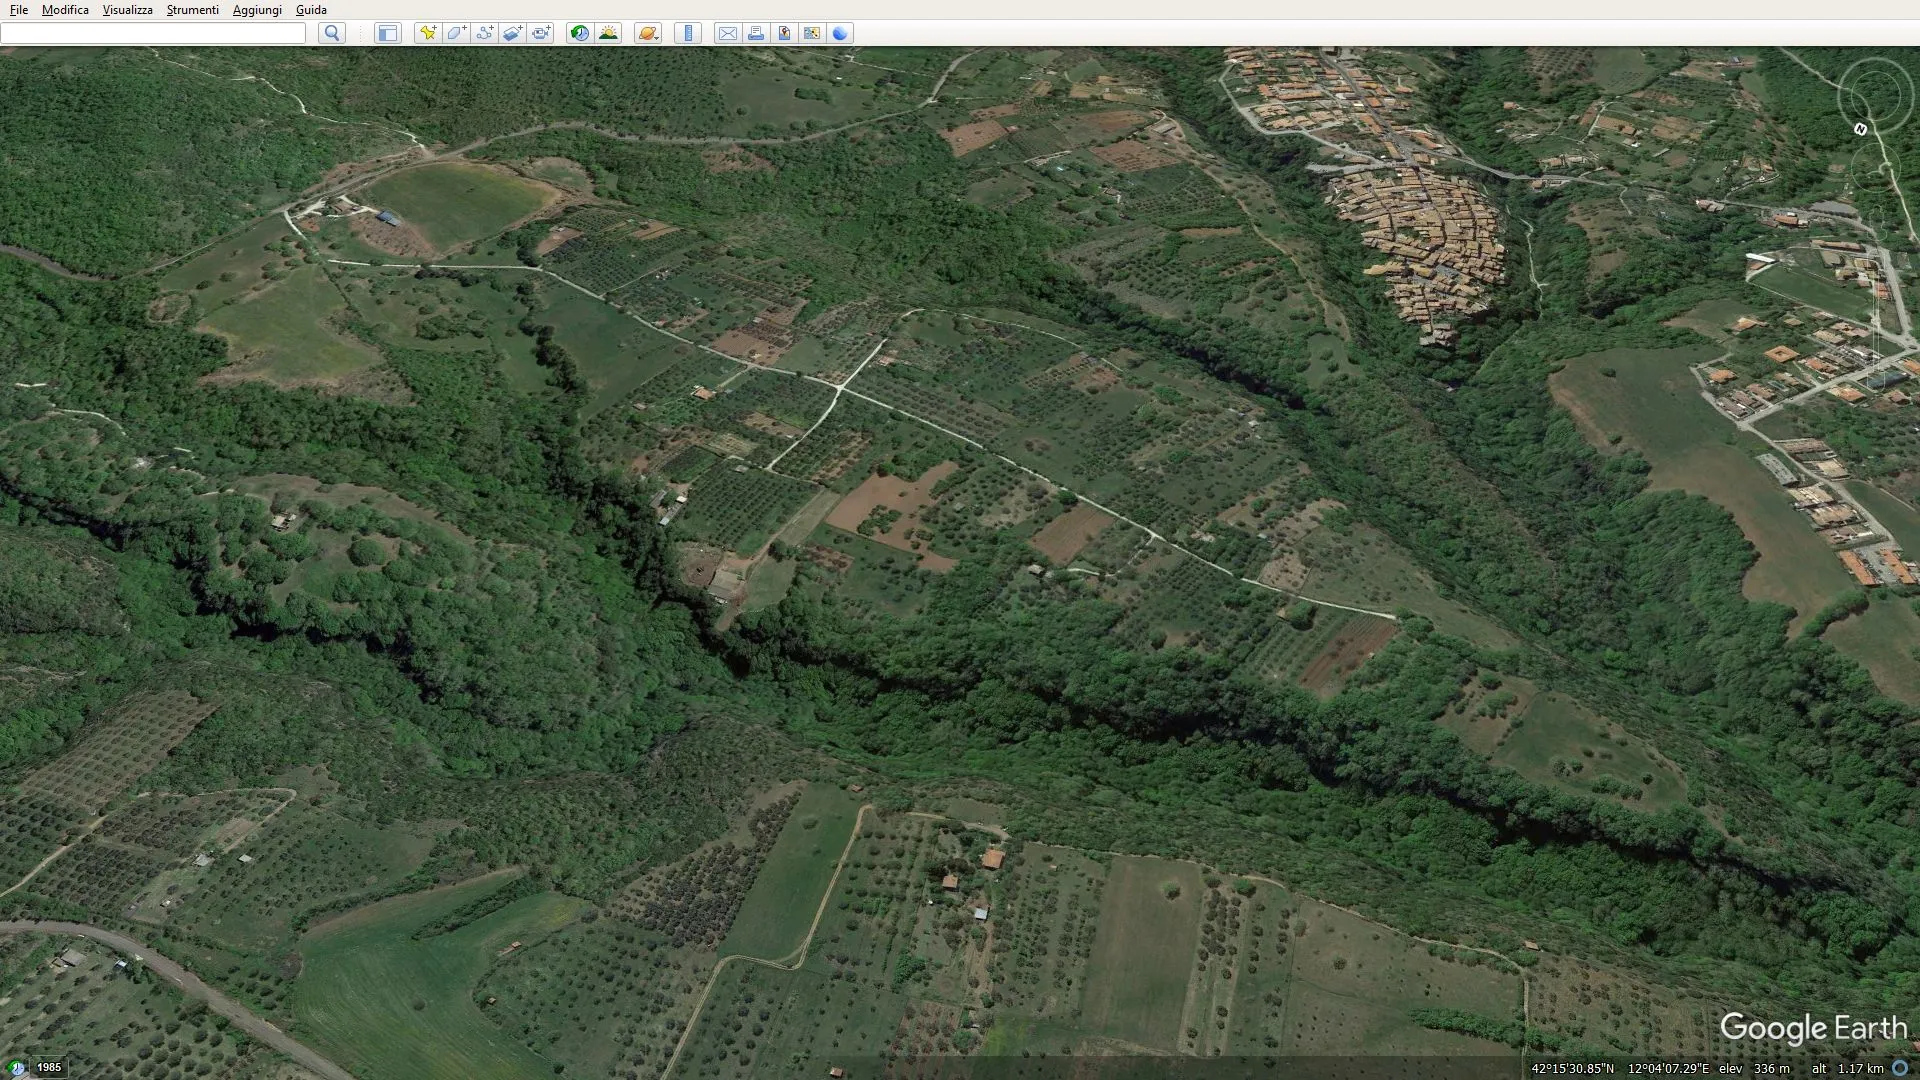Select the path drawing tool
This screenshot has height=1080, width=1920.
(x=485, y=33)
